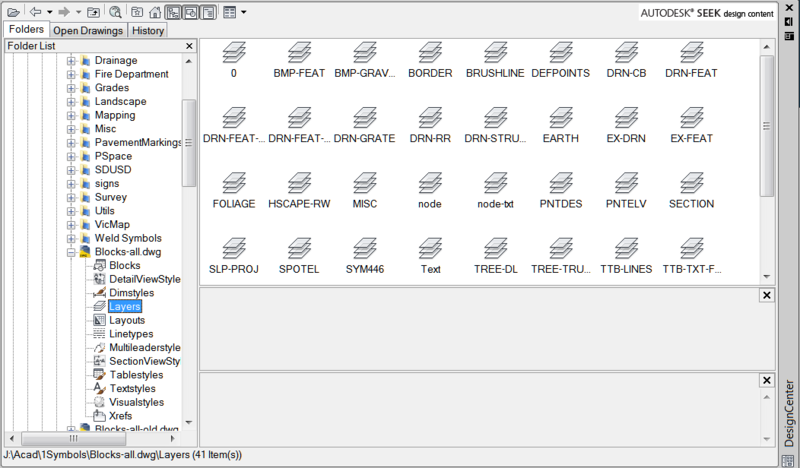This screenshot has width=800, height=468.
Task: Open the Views dropdown arrow
Action: (x=243, y=12)
